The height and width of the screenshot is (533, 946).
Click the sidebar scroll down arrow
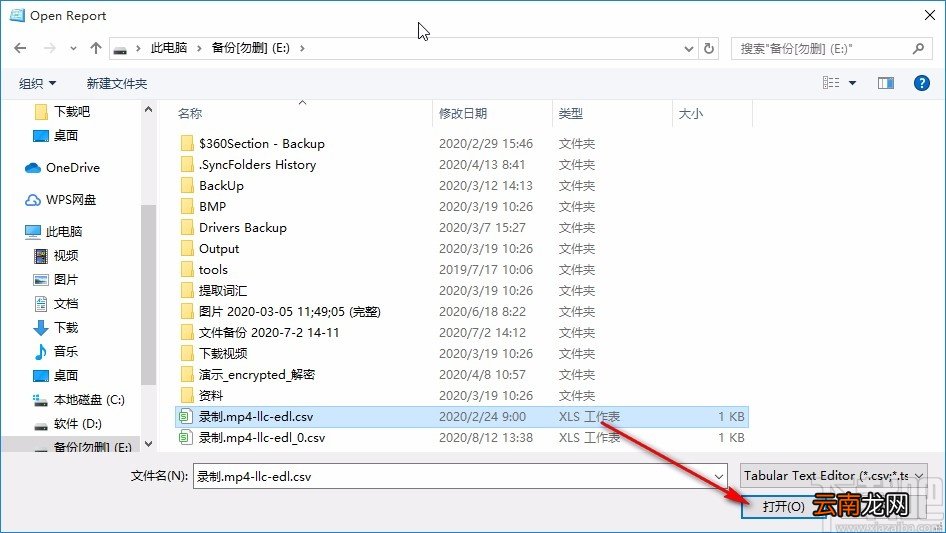pyautogui.click(x=148, y=444)
